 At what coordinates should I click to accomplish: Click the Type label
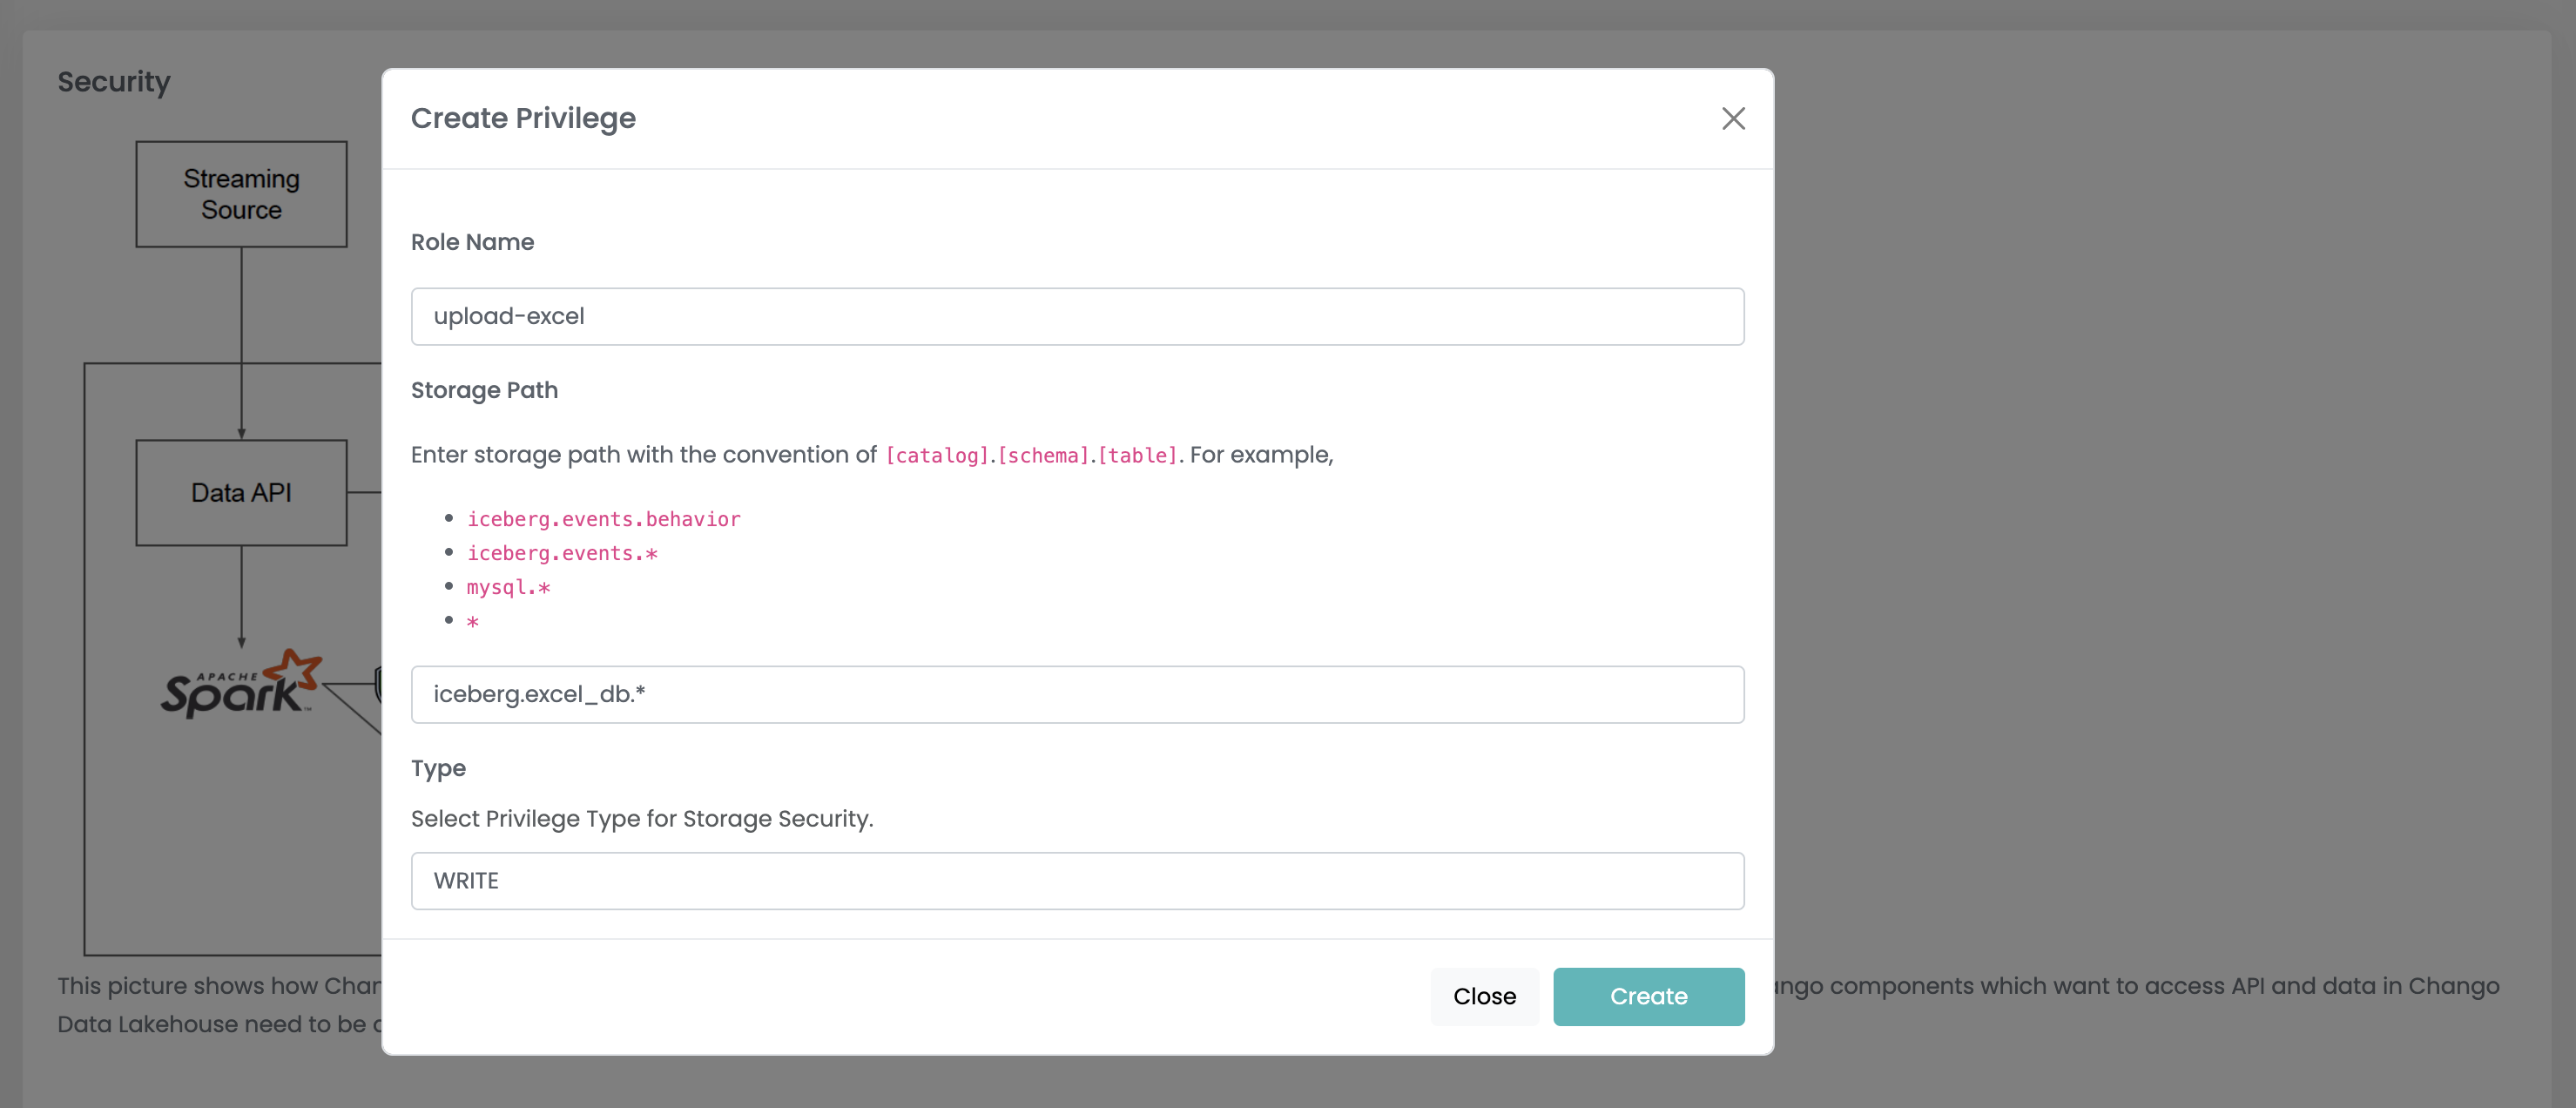point(438,768)
